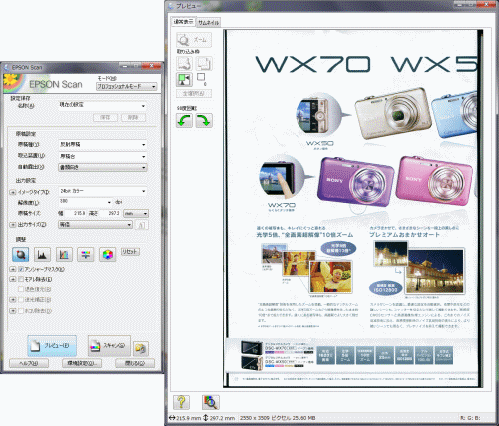Click the Preview (プレビュー) button
Image resolution: width=499 pixels, height=426 pixels.
[52, 346]
